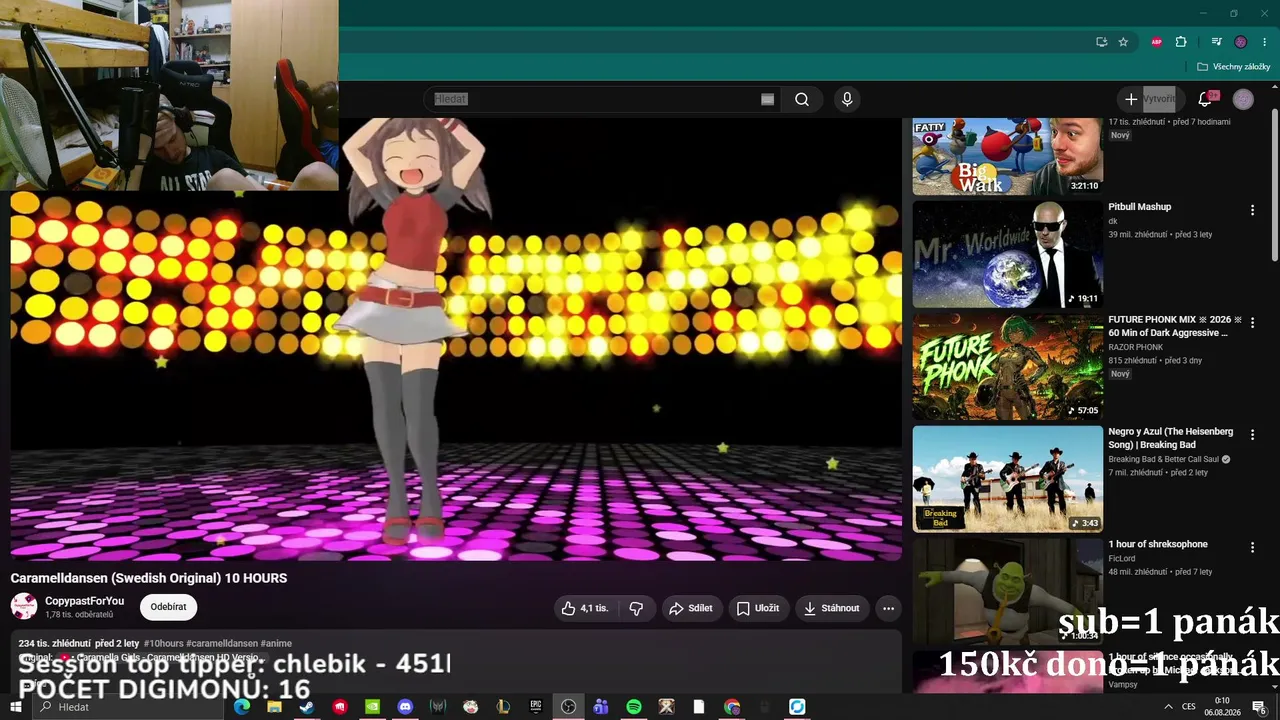Open Microsoft Edge from the taskbar
Image resolution: width=1280 pixels, height=720 pixels.
tap(241, 707)
